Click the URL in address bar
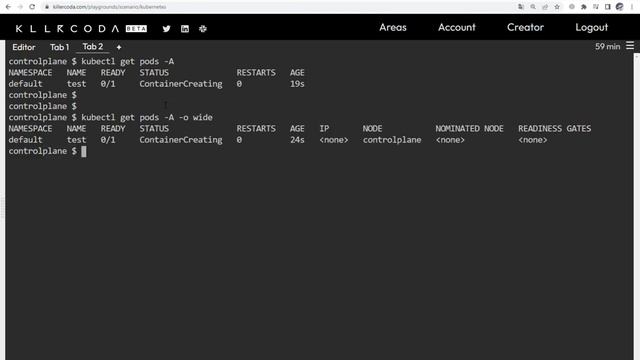Viewport: 640px width, 360px height. [109, 7]
